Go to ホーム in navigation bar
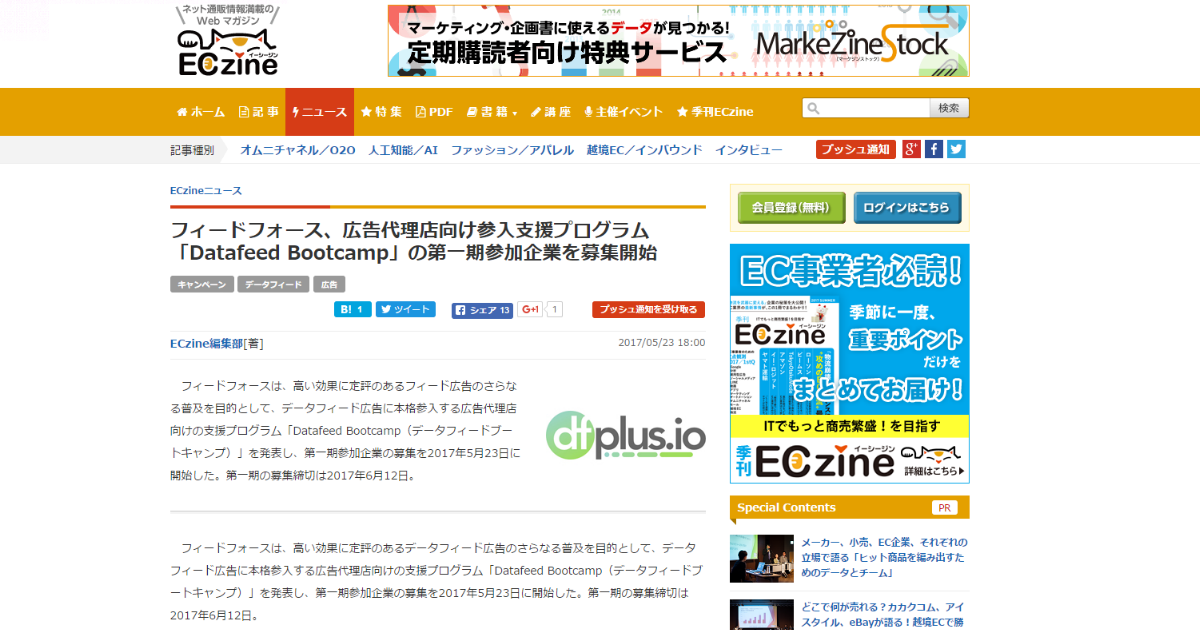1200x630 pixels. 200,112
